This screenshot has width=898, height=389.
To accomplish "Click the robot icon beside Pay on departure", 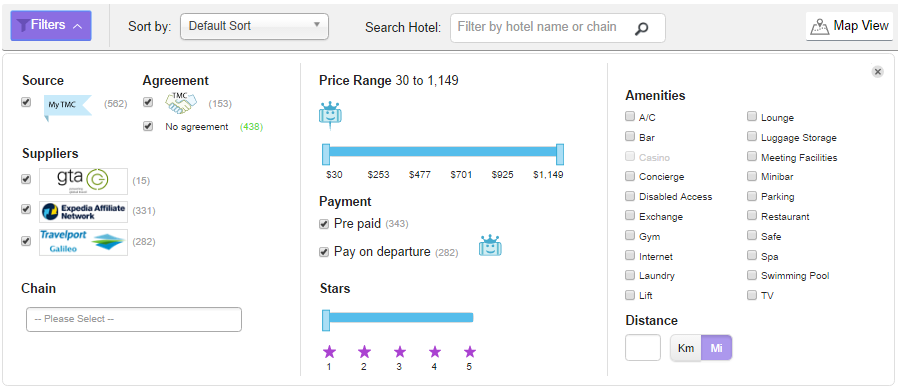I will point(490,246).
